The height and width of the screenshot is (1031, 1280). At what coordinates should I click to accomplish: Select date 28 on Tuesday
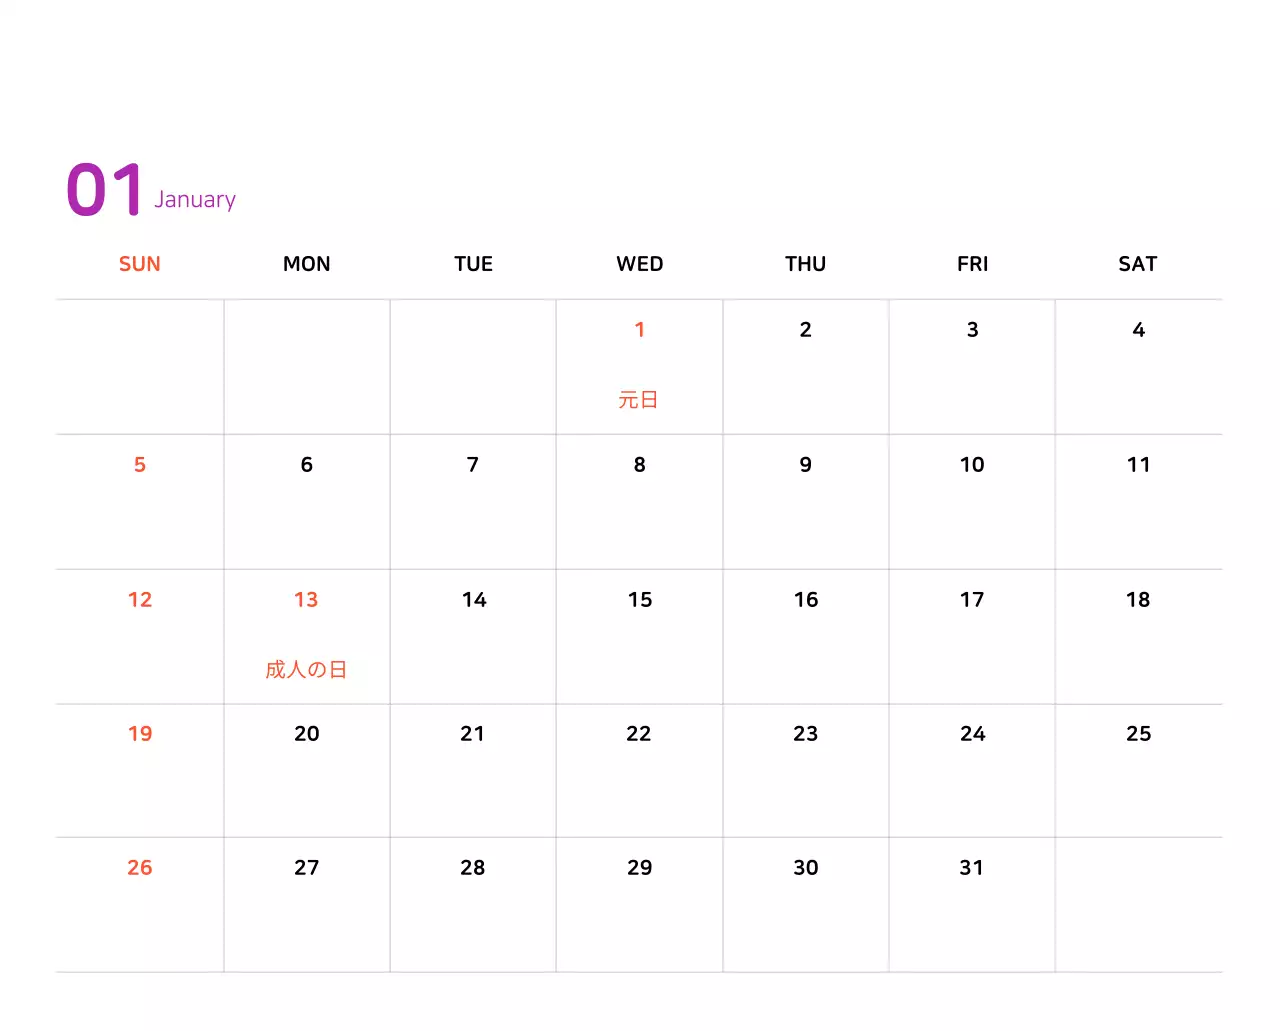[473, 868]
